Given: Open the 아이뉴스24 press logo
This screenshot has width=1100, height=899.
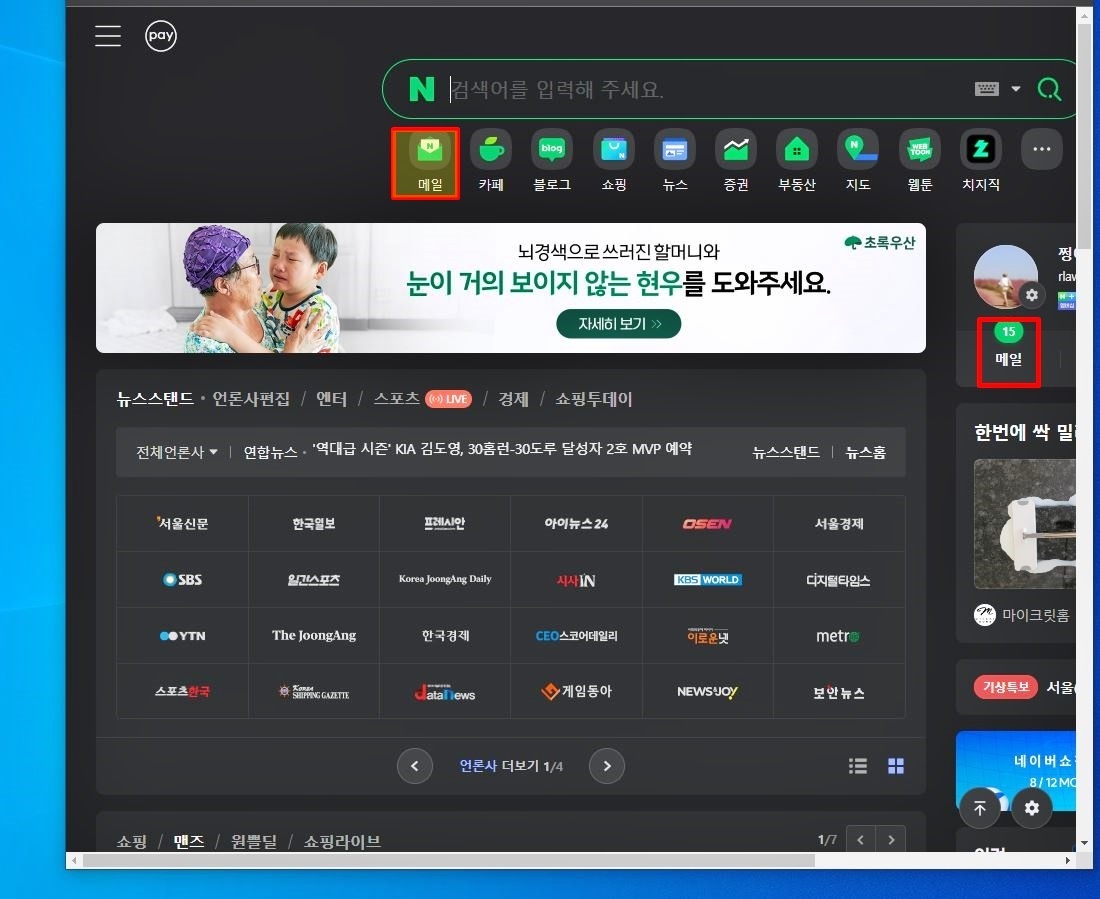Looking at the screenshot, I should [x=576, y=524].
